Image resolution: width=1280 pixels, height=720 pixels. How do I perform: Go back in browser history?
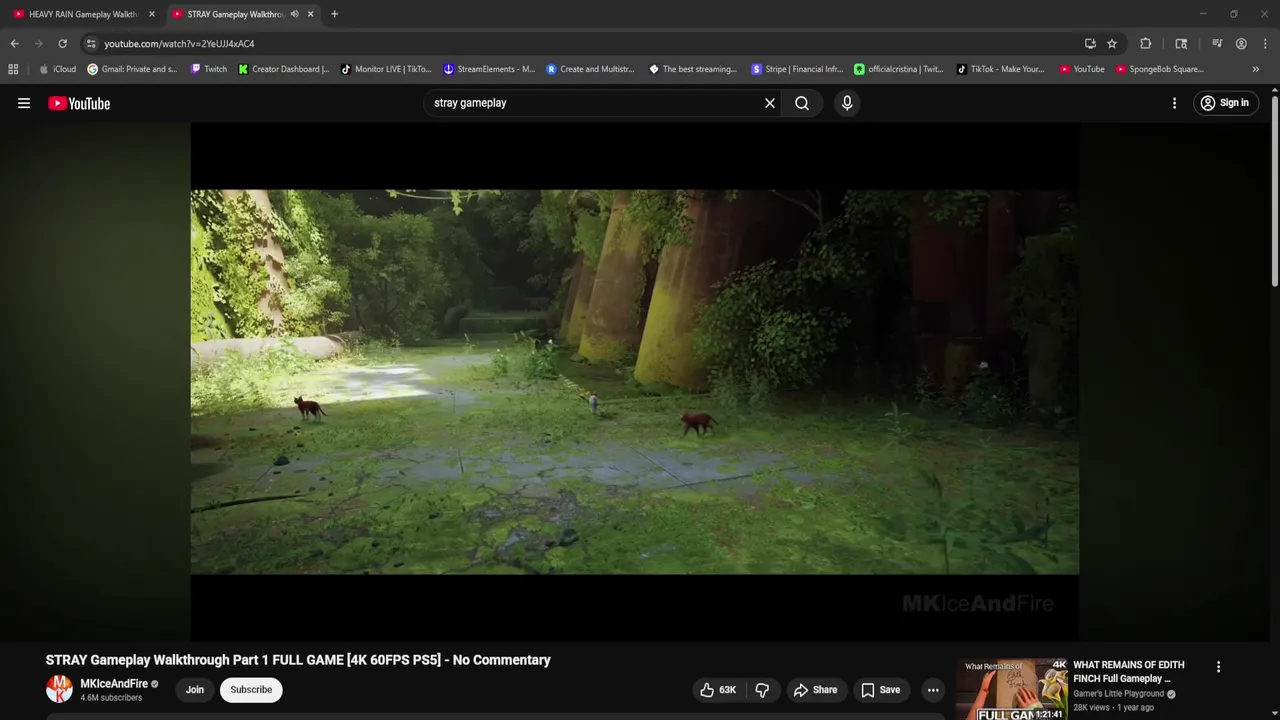click(14, 44)
